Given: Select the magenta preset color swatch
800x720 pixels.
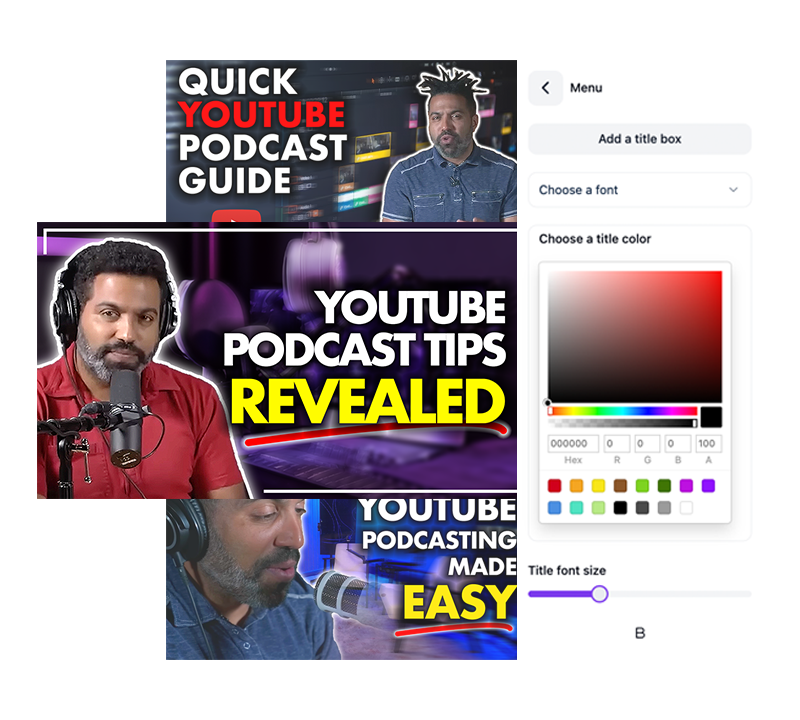Looking at the screenshot, I should [686, 485].
